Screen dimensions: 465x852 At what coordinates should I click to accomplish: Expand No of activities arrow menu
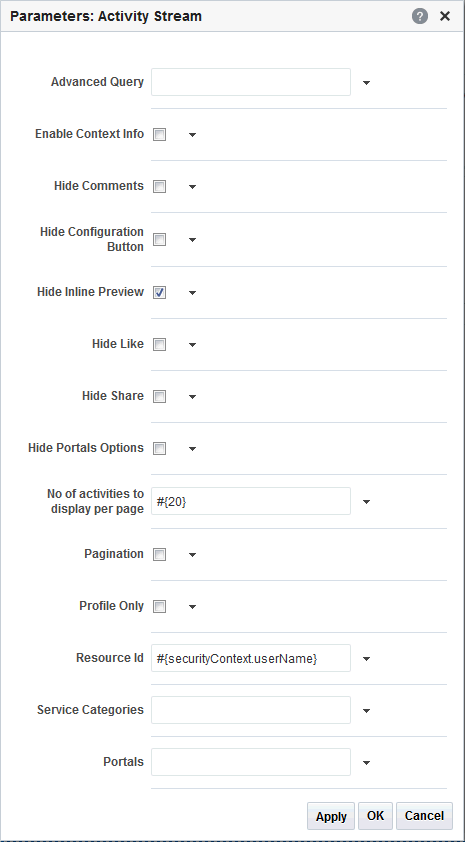tap(366, 502)
